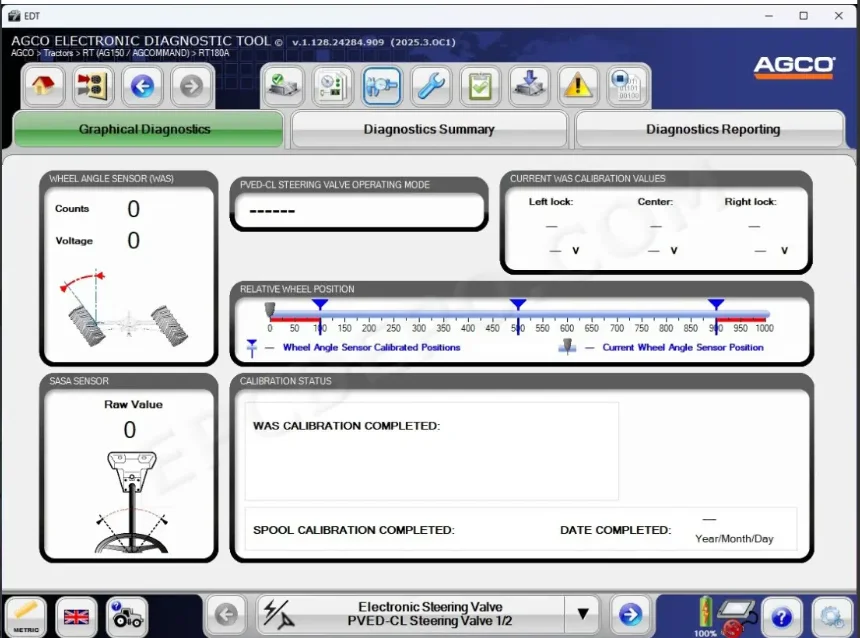Screen dimensions: 860x638
Task: Switch to Graphical Diagnostics tab
Action: (x=148, y=129)
